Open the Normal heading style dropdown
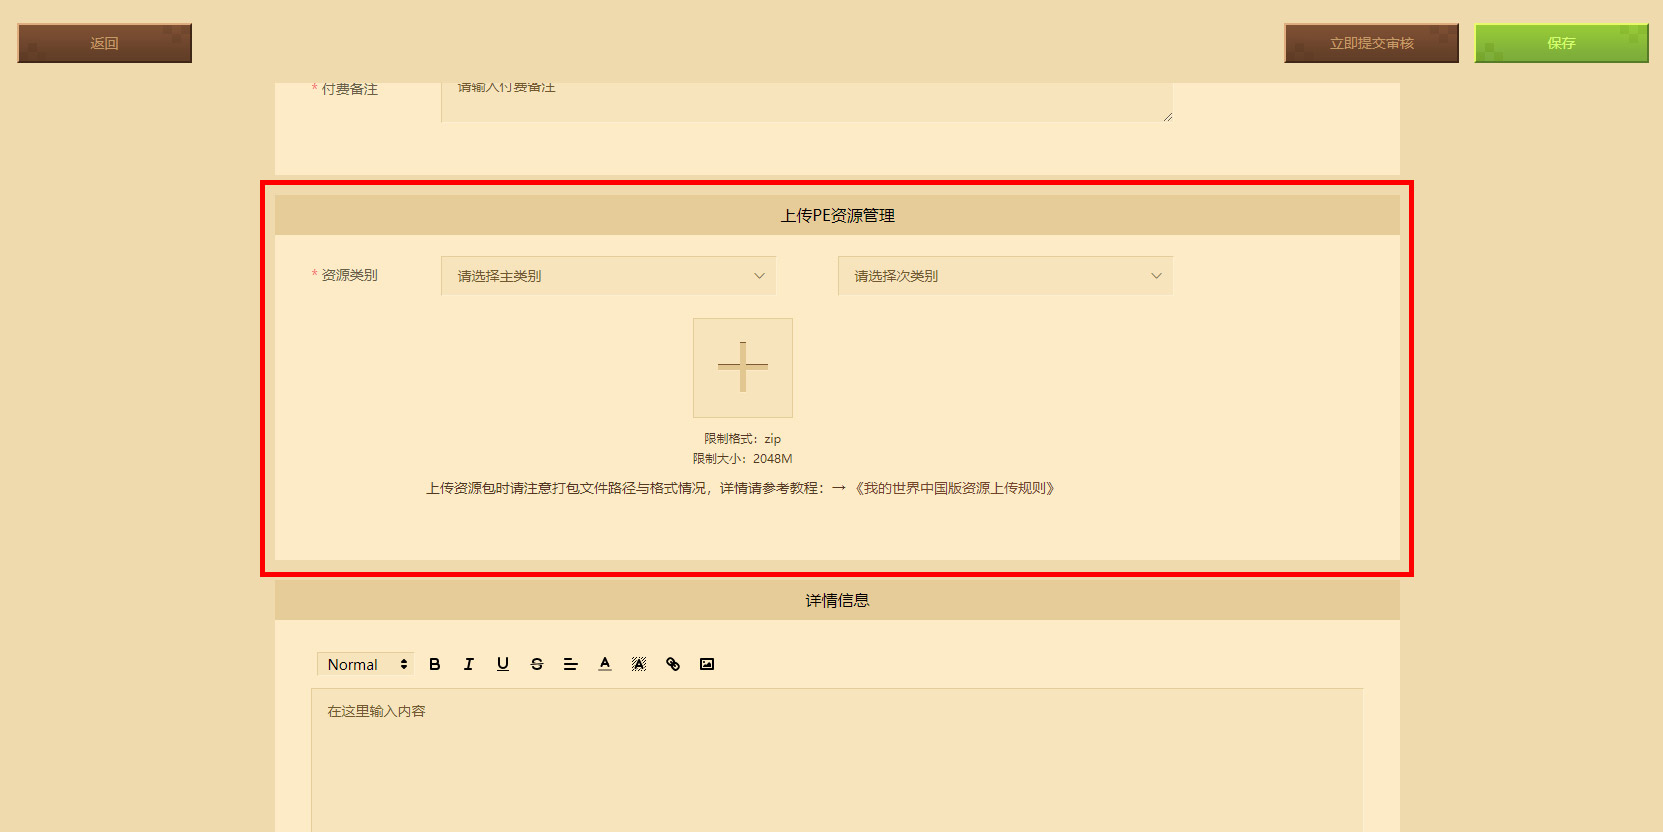 (366, 664)
